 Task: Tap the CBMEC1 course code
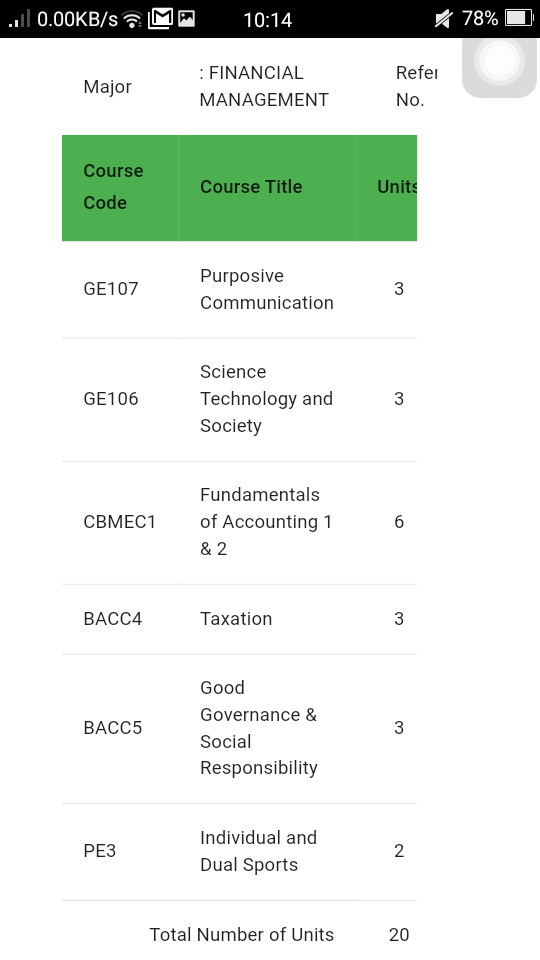click(119, 522)
